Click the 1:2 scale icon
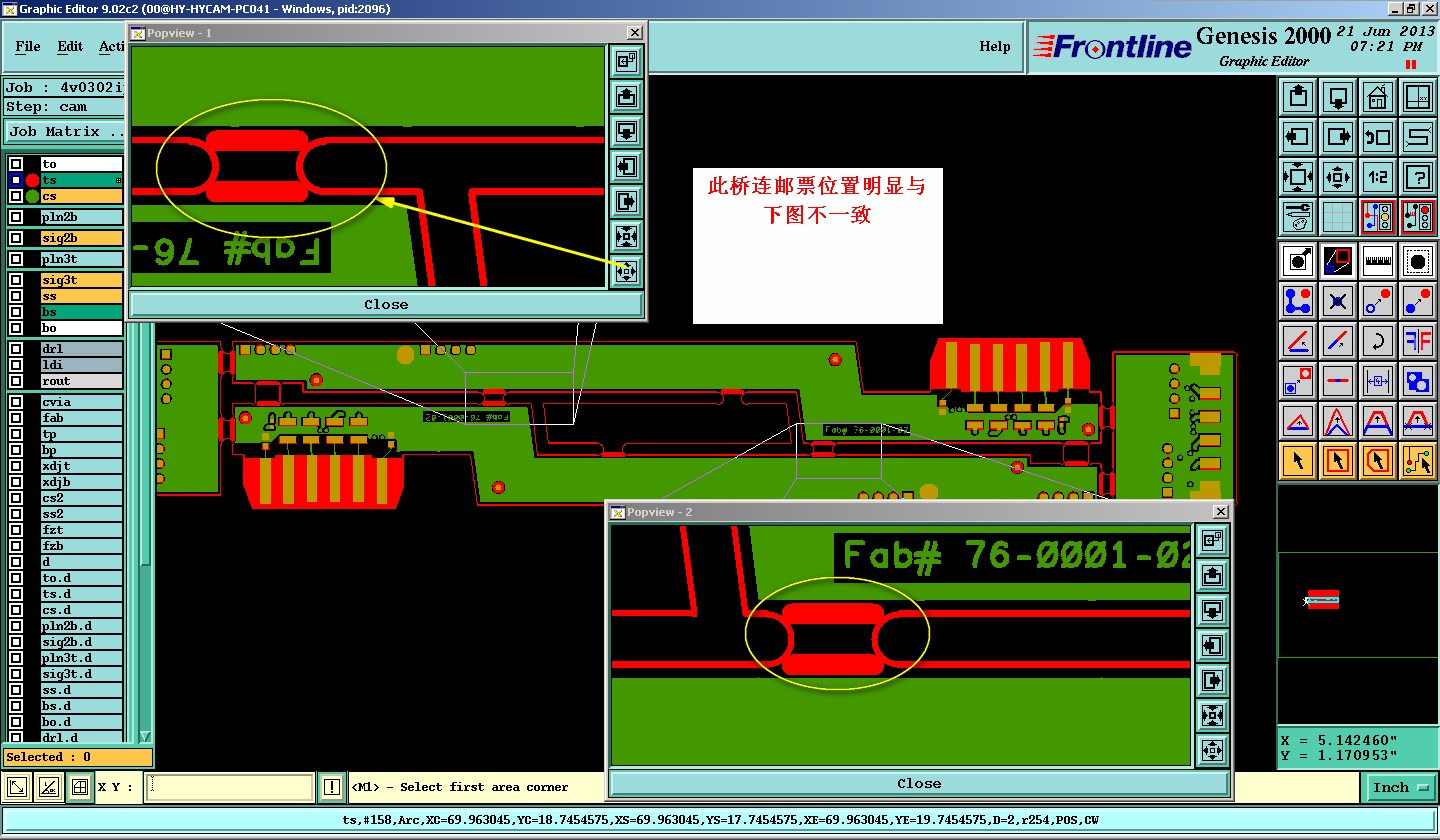Screen dimensions: 1440x840 click(x=1378, y=177)
